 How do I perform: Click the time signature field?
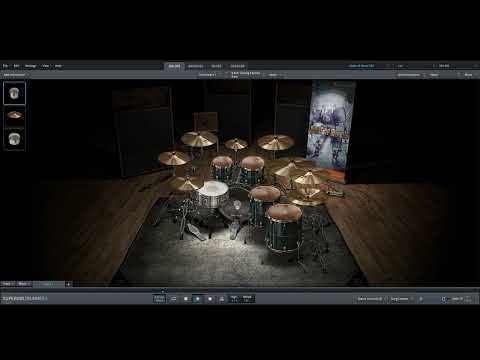(234, 299)
